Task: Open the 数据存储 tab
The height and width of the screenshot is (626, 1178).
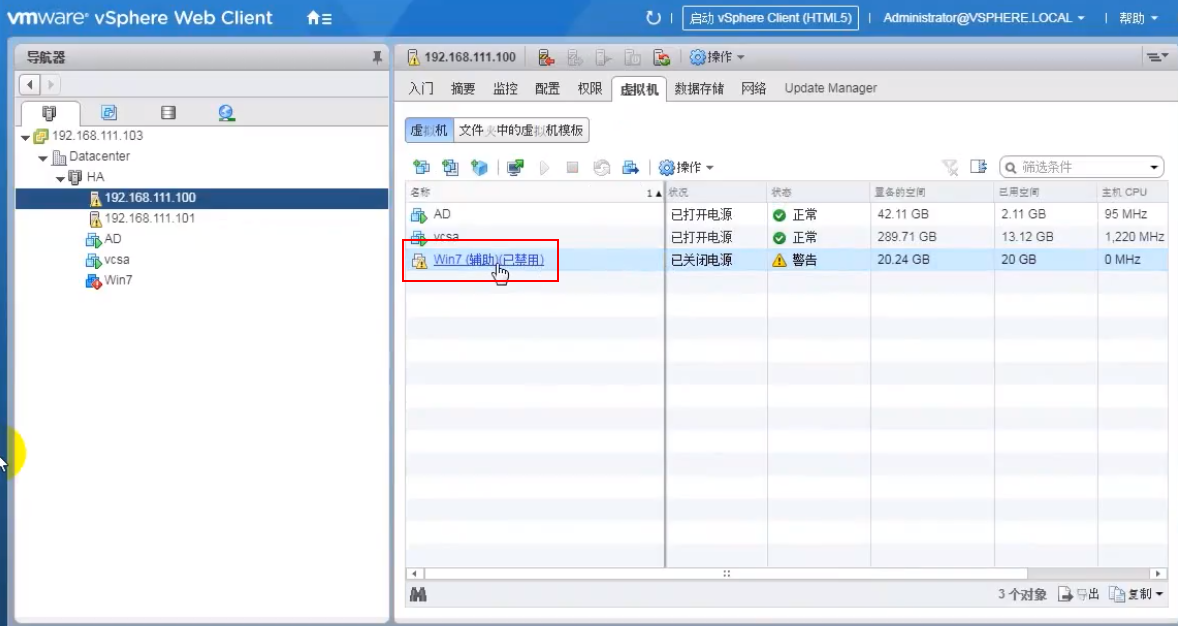Action: (x=699, y=88)
